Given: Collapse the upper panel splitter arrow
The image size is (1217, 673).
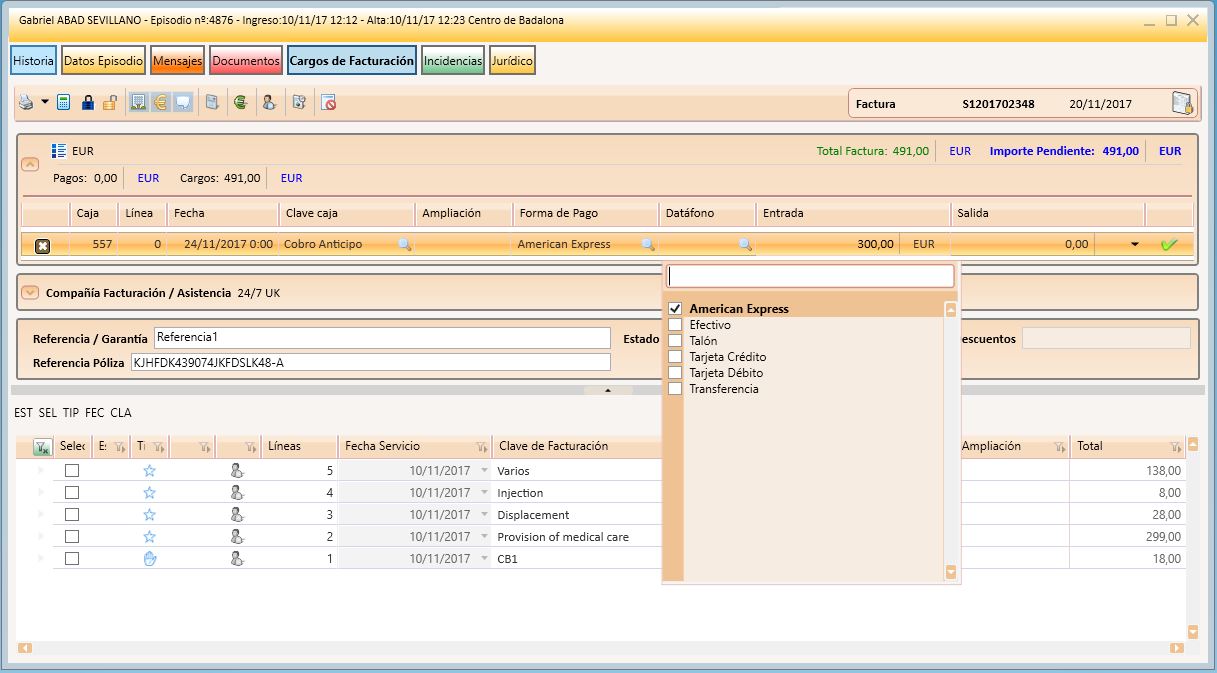Looking at the screenshot, I should coord(608,390).
